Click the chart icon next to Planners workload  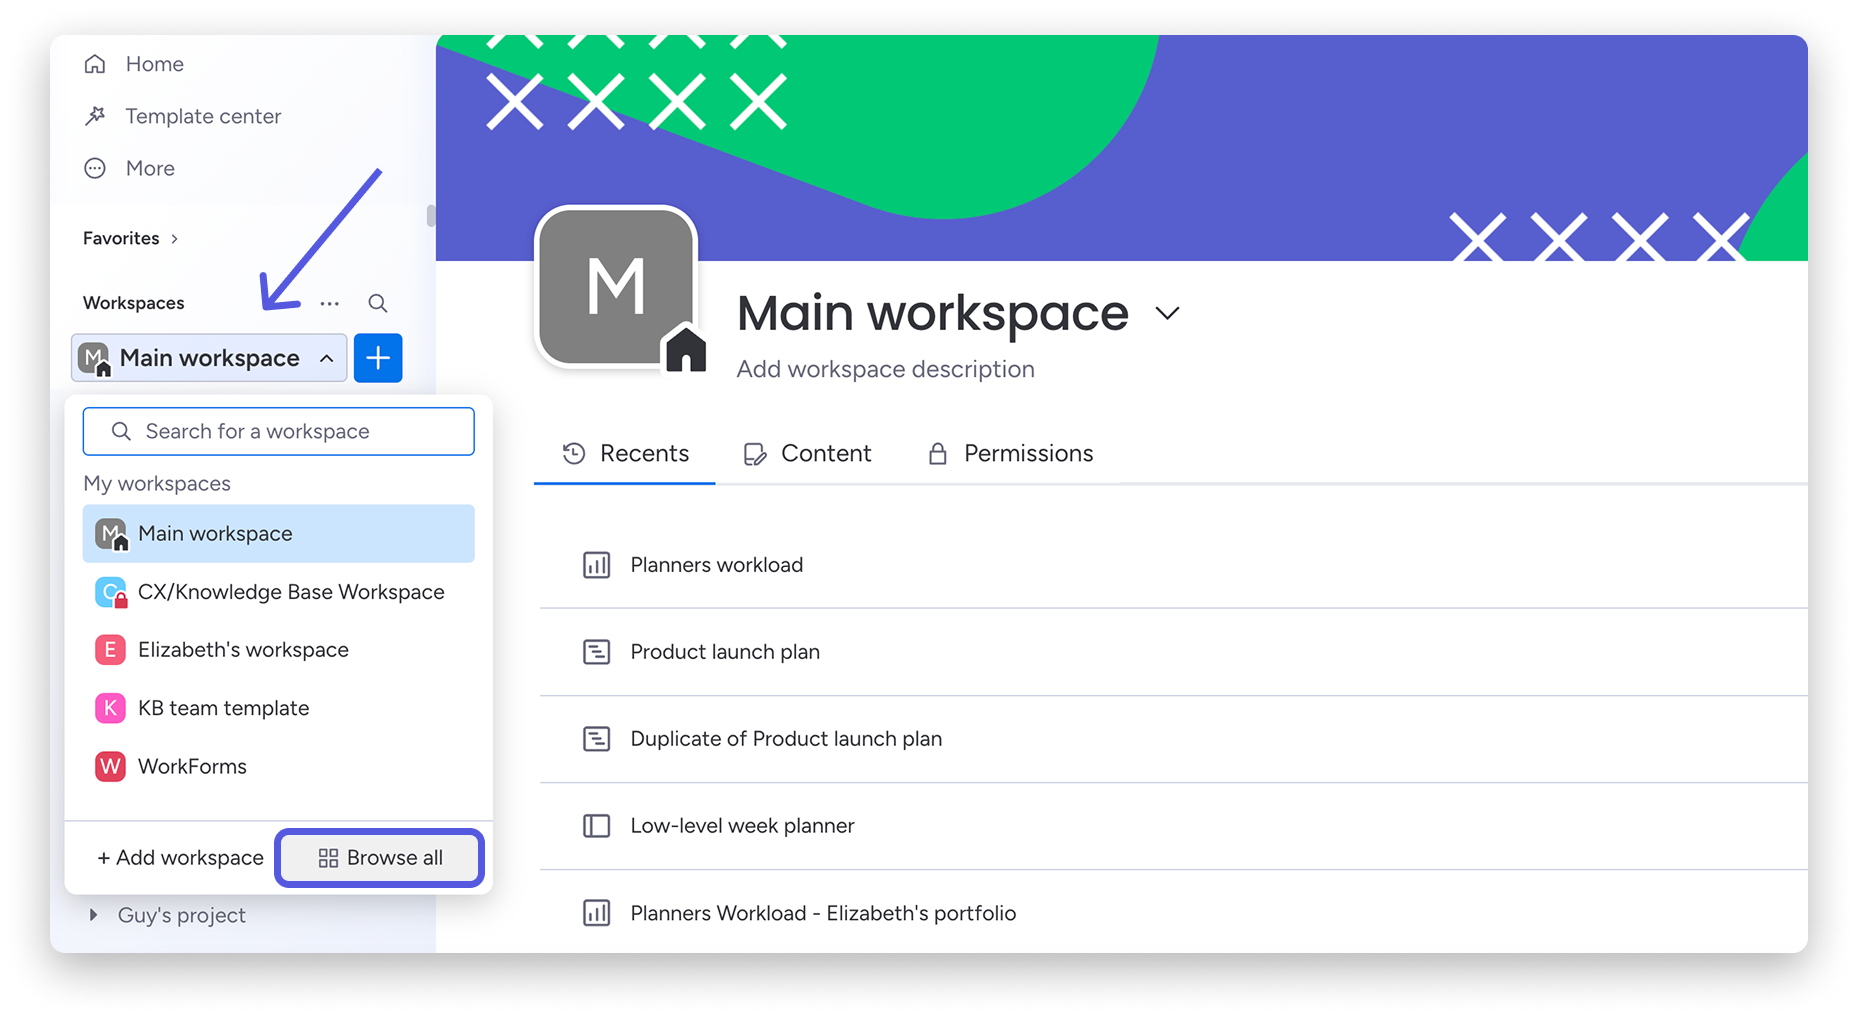coord(596,565)
